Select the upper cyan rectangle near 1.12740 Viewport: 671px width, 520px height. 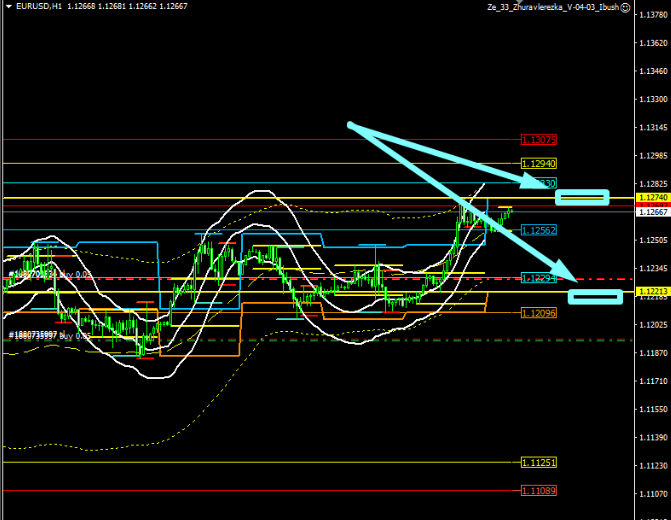[x=582, y=197]
